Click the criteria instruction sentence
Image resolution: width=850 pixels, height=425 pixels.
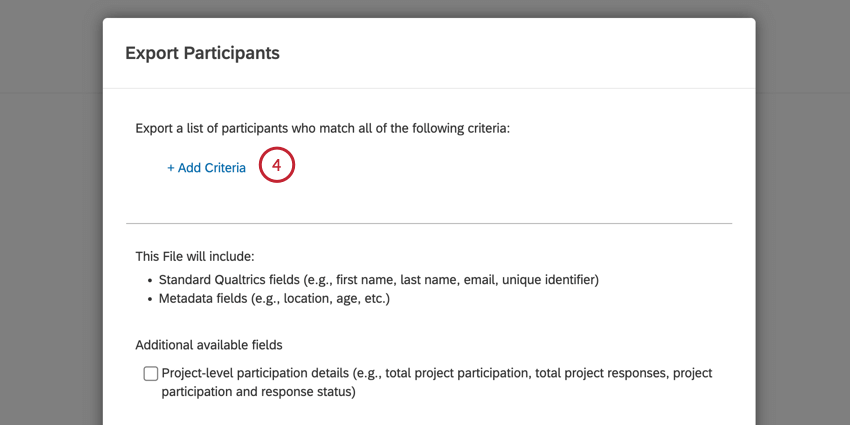[x=322, y=129]
